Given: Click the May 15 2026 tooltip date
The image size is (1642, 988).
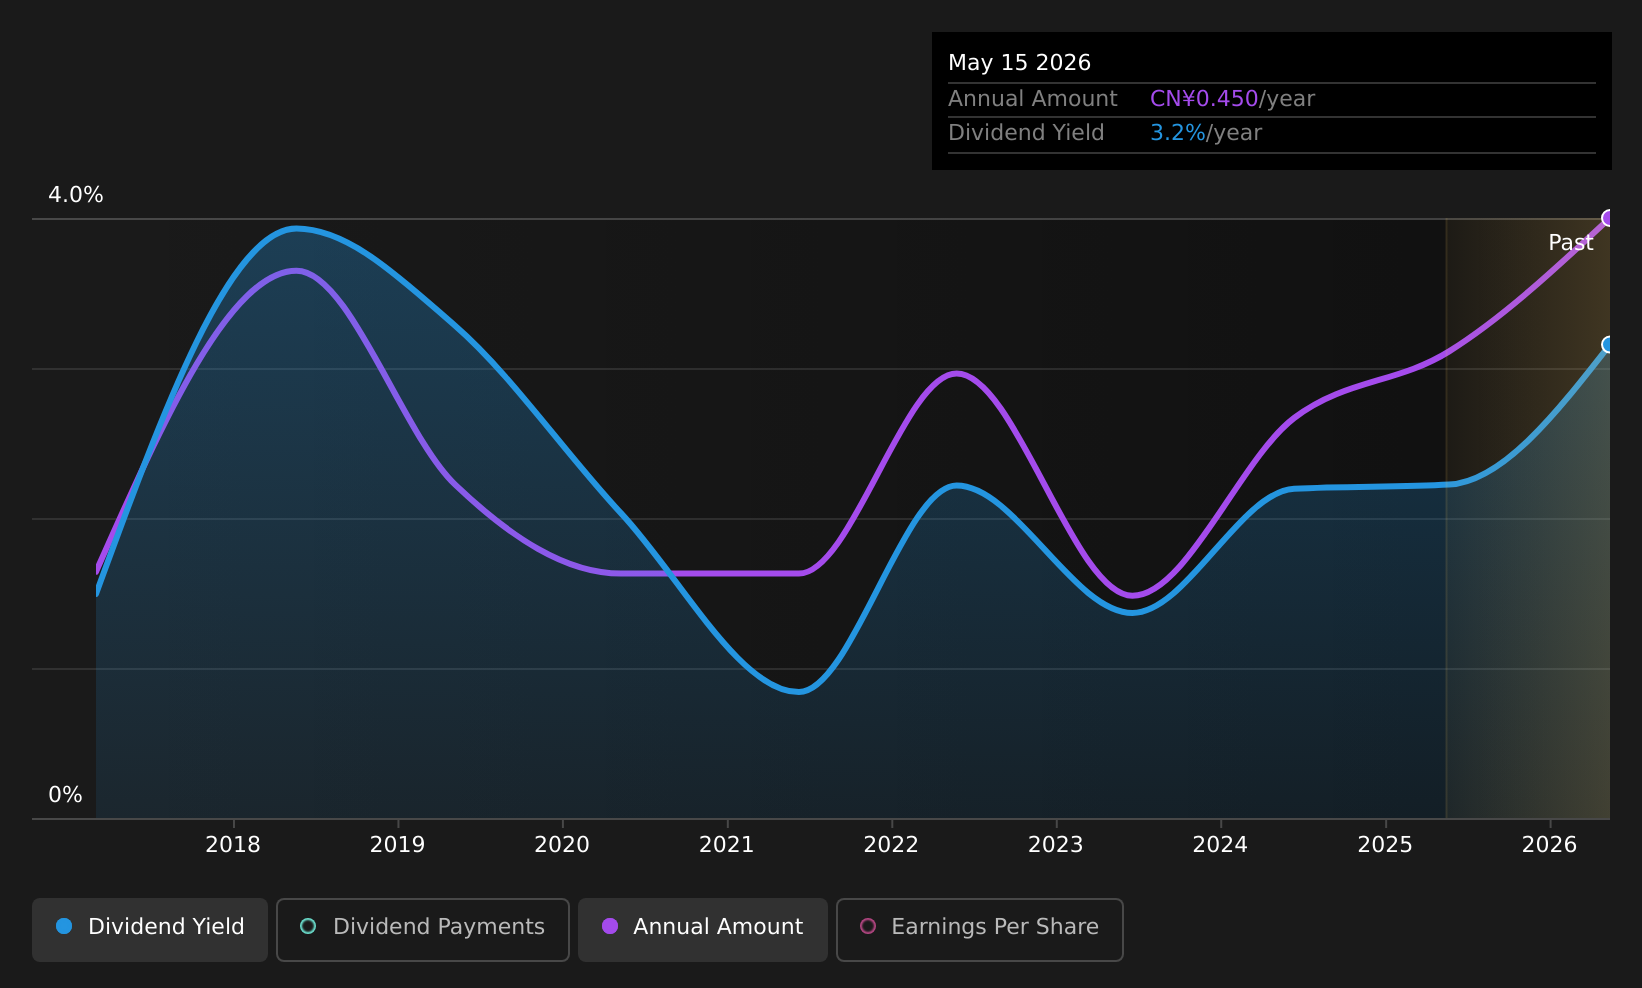Looking at the screenshot, I should 1019,63.
